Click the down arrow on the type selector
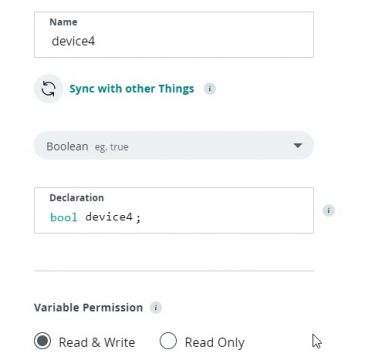 (297, 146)
